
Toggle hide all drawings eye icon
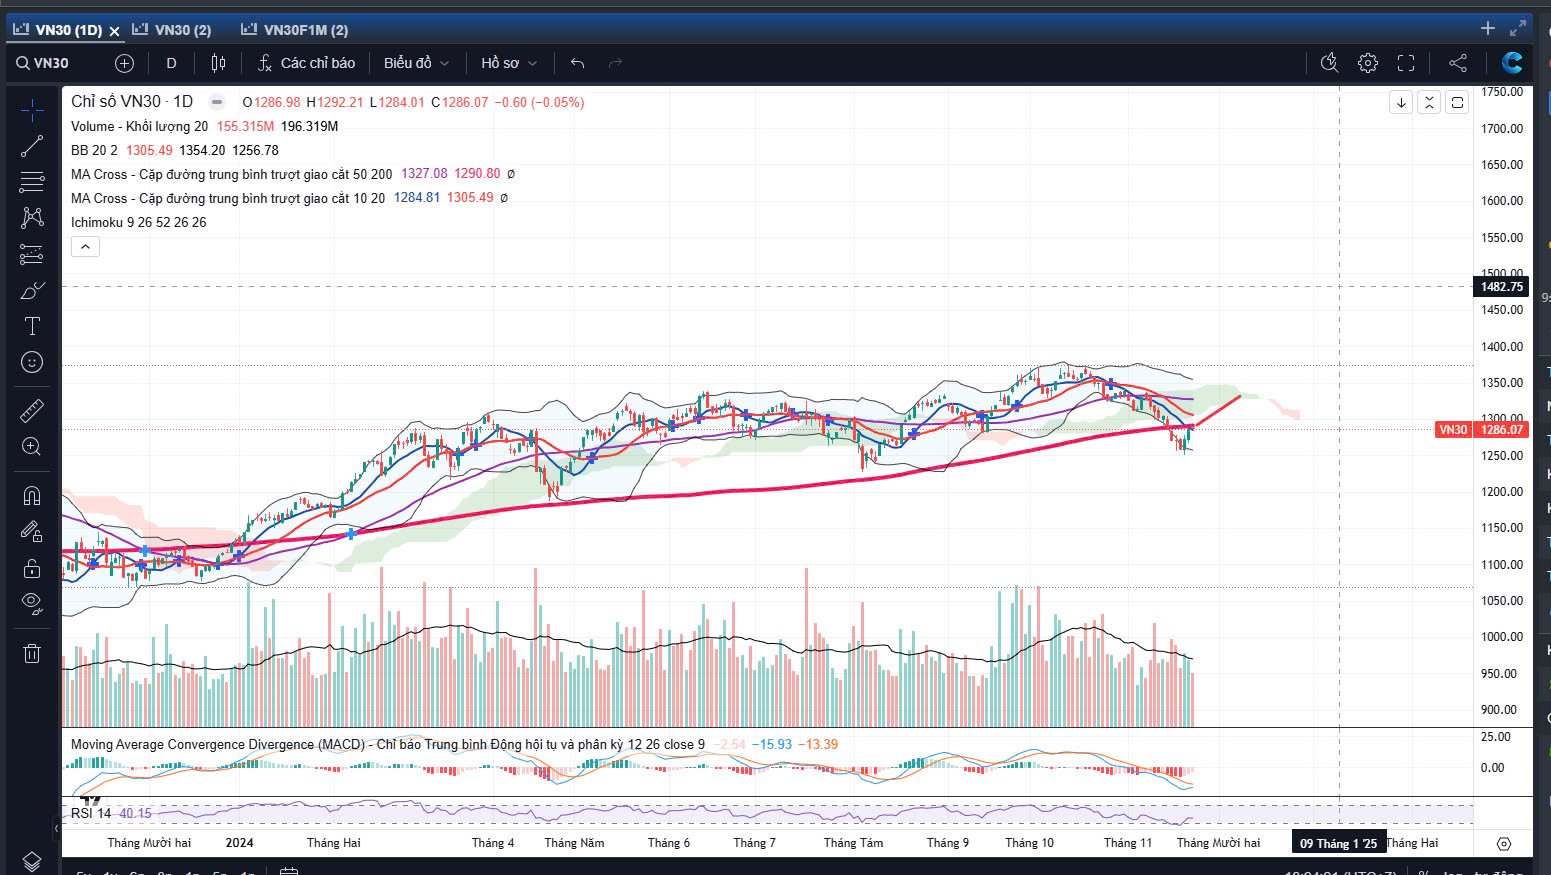click(32, 604)
